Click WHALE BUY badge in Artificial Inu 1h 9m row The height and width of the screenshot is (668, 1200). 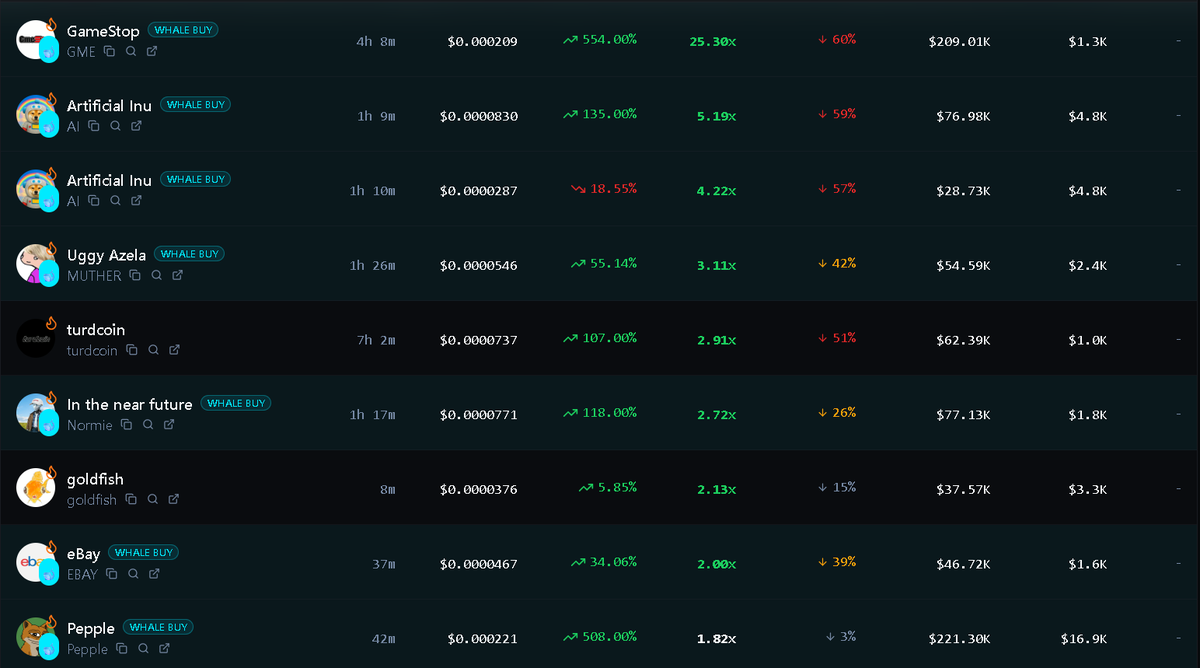195,105
